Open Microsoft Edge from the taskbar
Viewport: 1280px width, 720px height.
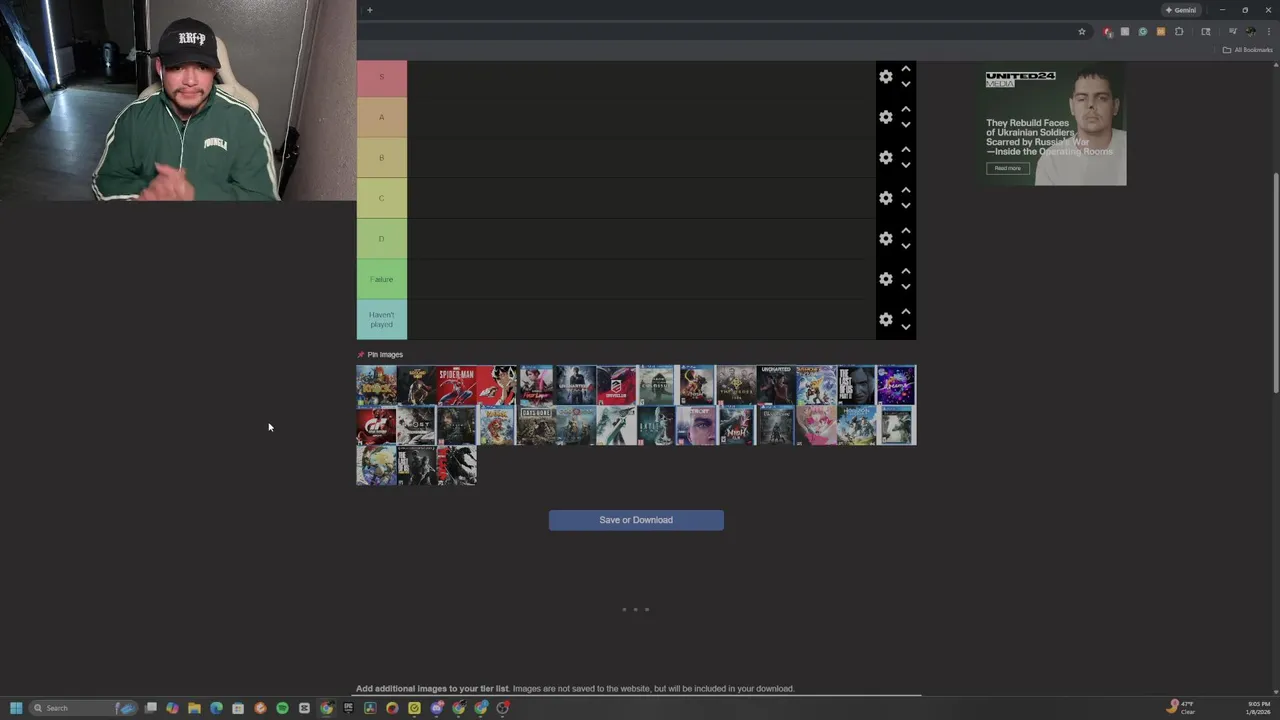click(216, 708)
